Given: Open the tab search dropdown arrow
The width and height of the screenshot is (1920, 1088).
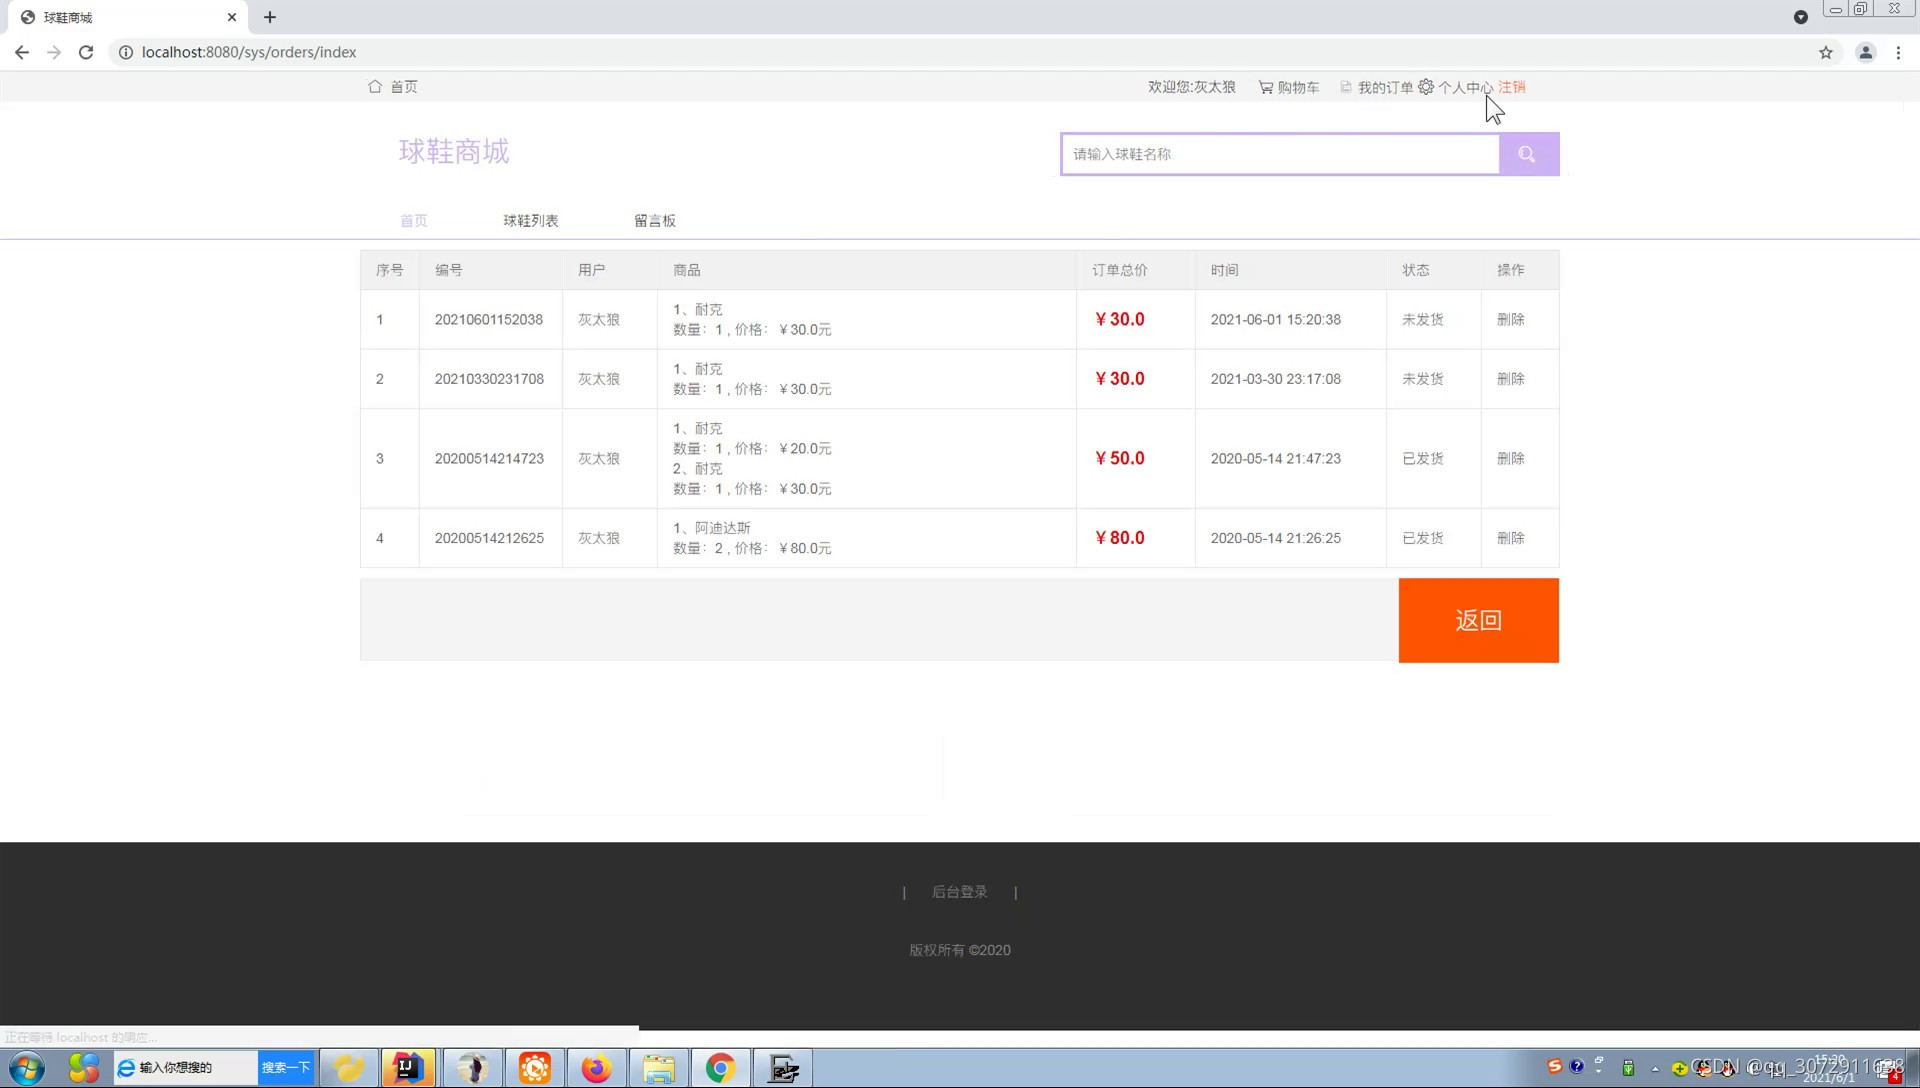Looking at the screenshot, I should (1801, 17).
